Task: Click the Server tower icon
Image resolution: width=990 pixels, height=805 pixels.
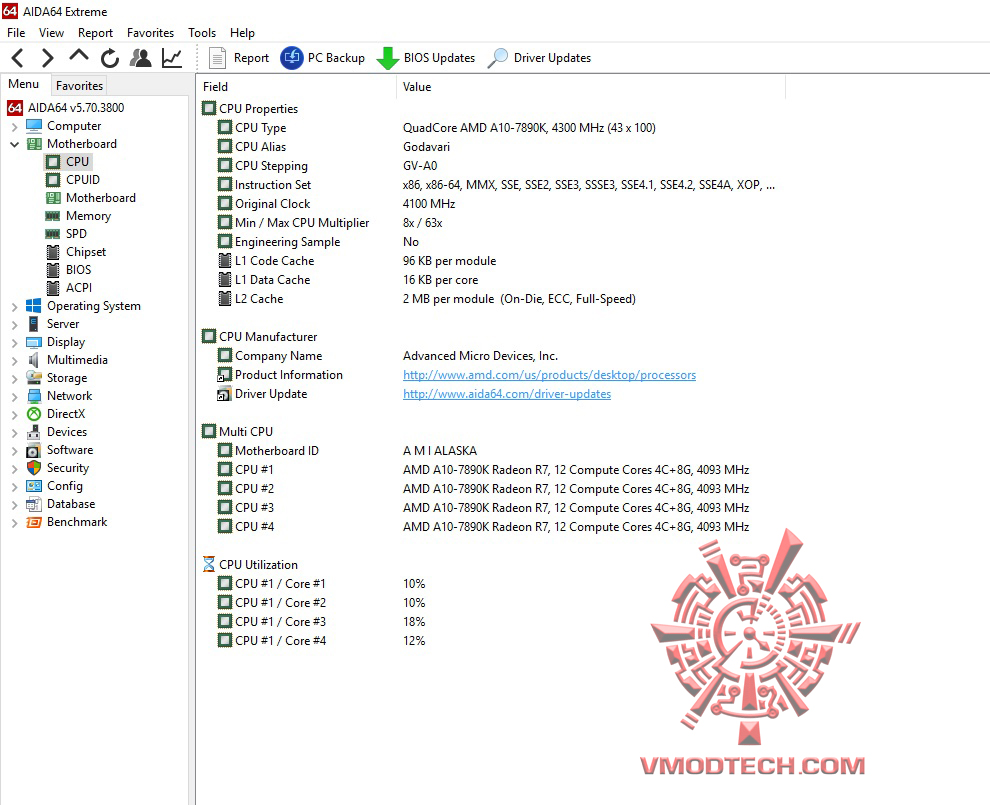Action: [x=34, y=324]
